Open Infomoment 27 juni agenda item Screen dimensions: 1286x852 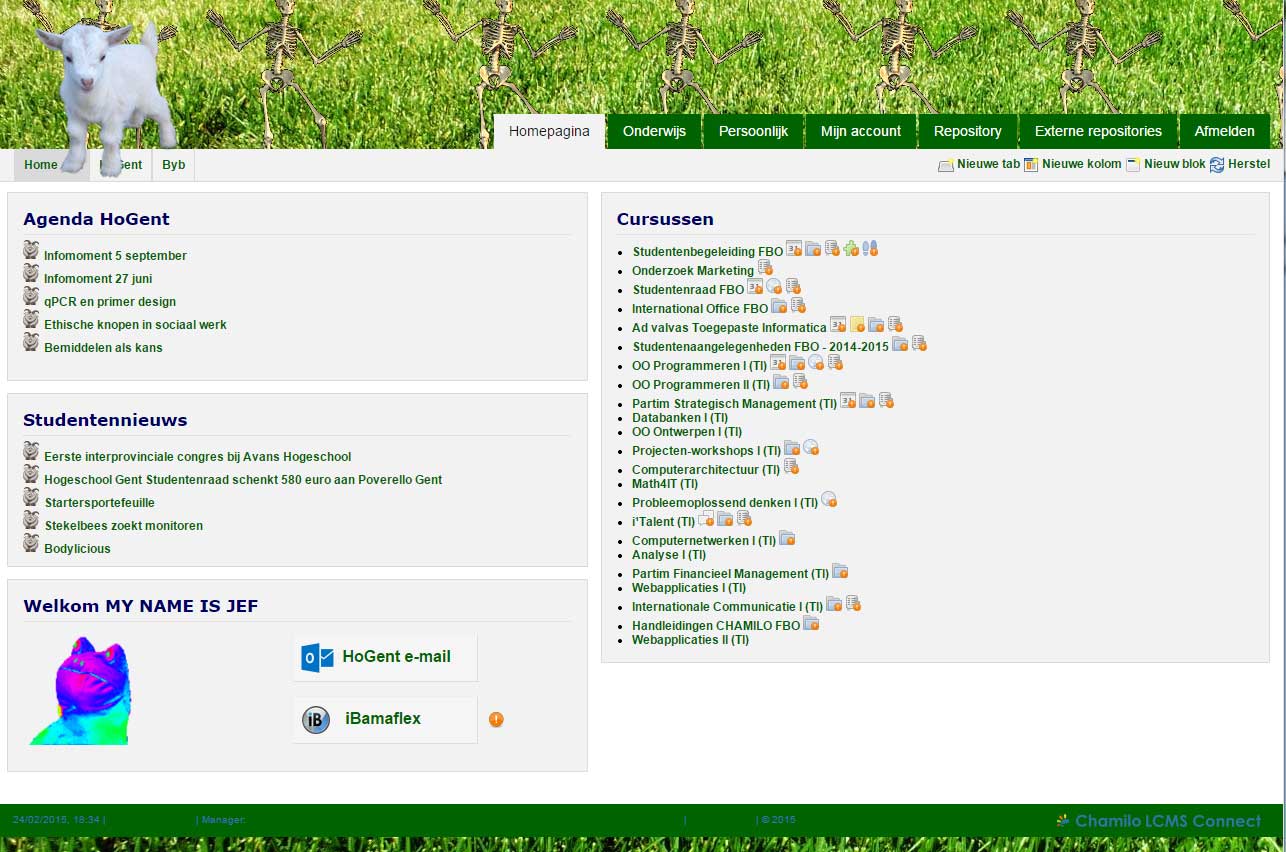tap(98, 279)
